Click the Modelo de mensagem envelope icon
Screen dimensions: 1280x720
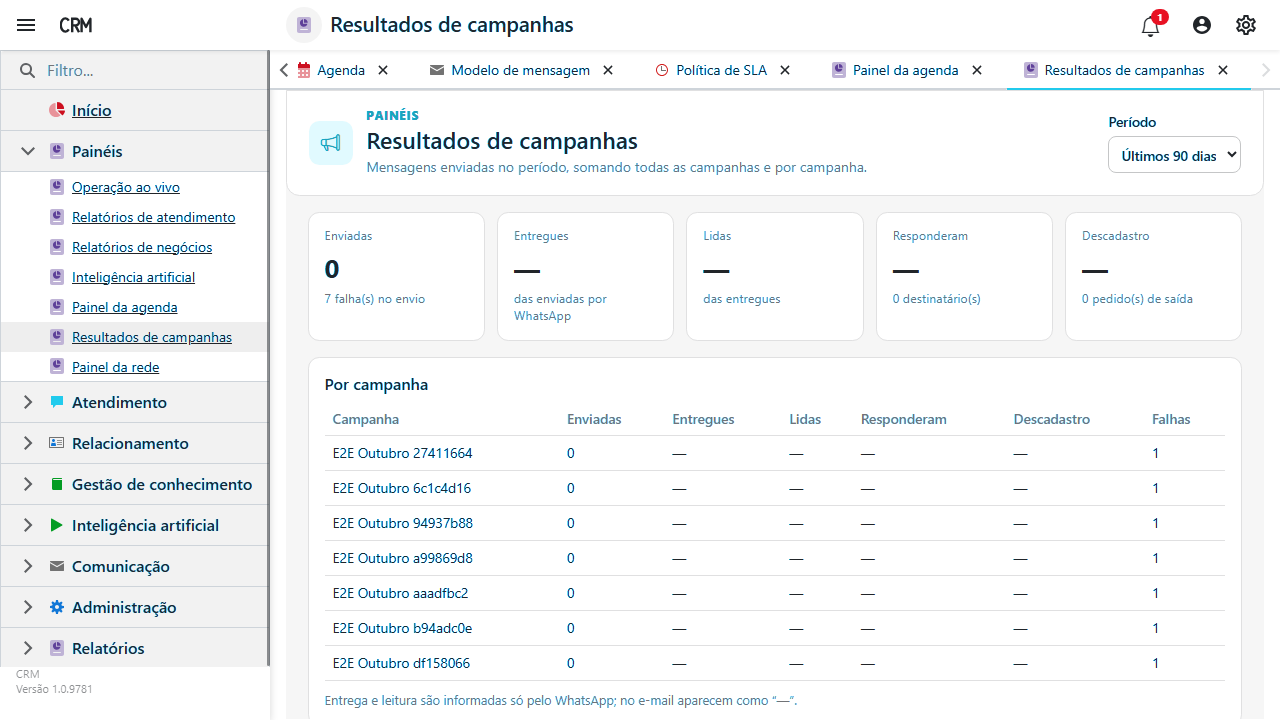pos(437,70)
